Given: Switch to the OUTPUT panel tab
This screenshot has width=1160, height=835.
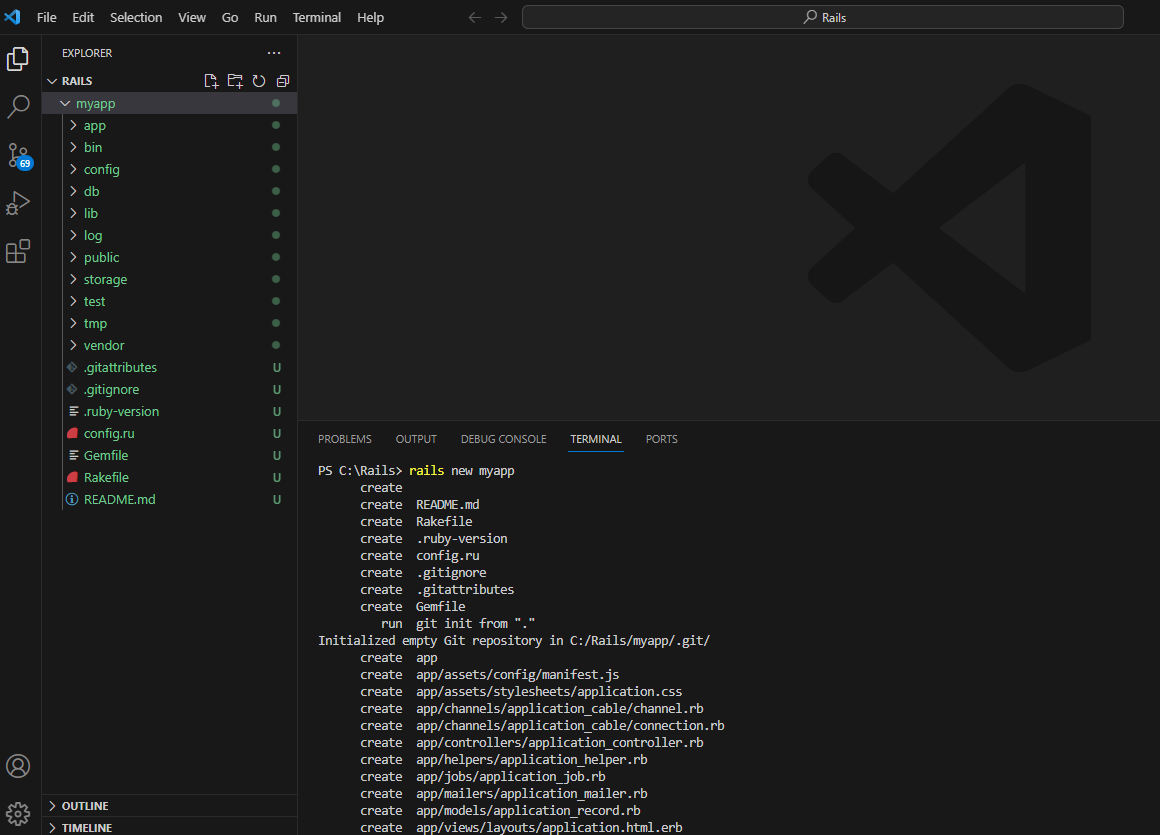Looking at the screenshot, I should pyautogui.click(x=416, y=439).
